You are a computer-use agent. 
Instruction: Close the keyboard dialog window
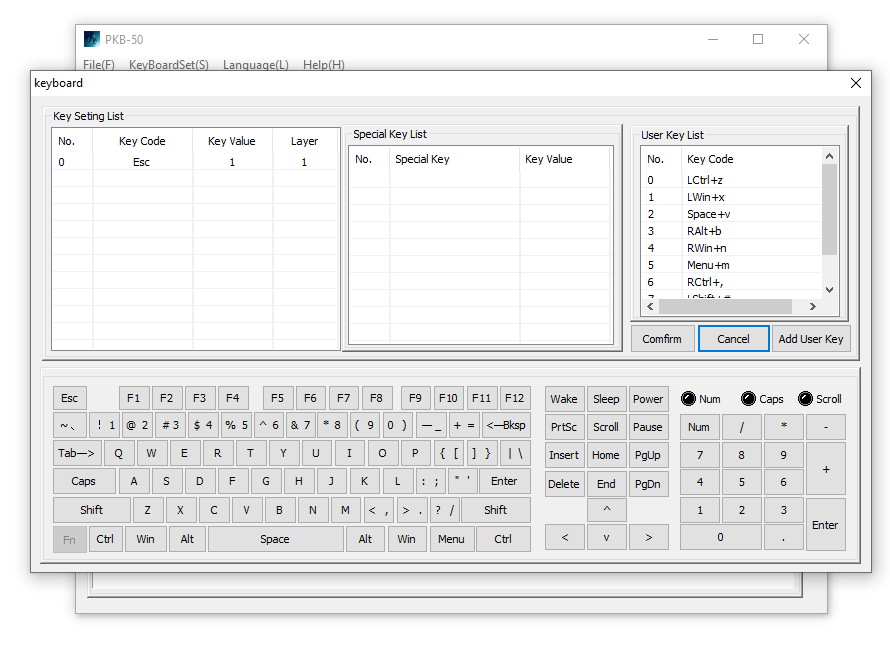point(855,83)
